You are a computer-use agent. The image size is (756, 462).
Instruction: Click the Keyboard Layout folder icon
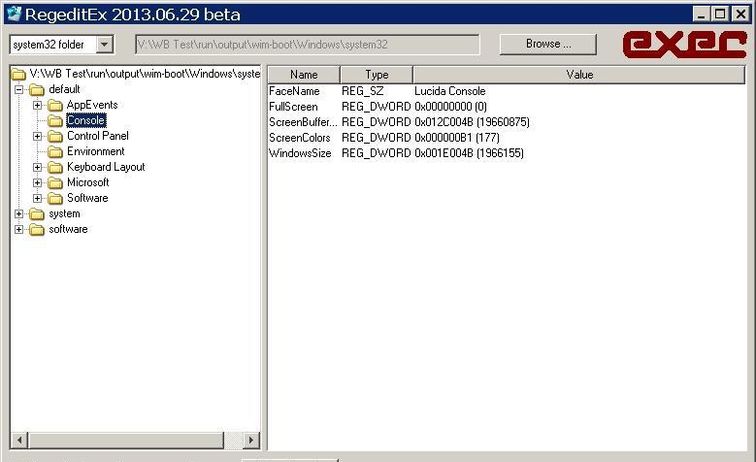click(56, 167)
